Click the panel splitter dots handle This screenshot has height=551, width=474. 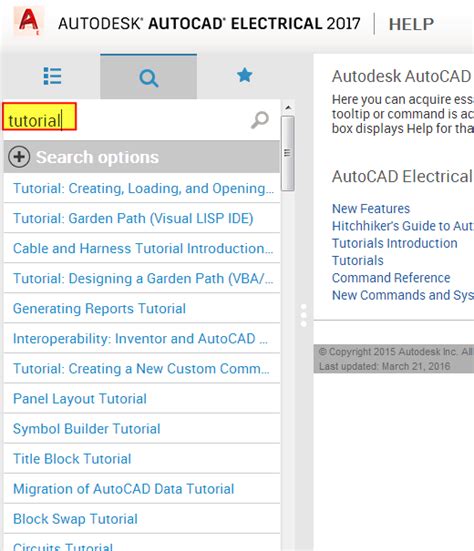pyautogui.click(x=304, y=316)
